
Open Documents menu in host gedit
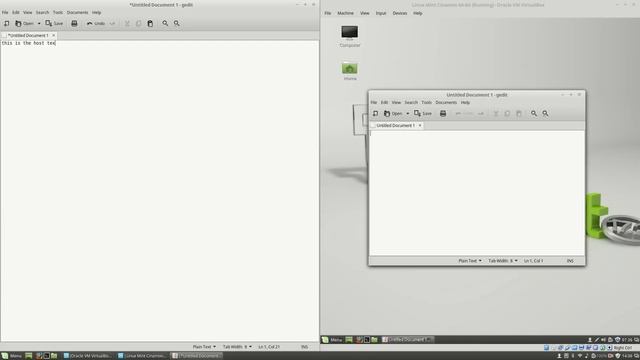[77, 12]
